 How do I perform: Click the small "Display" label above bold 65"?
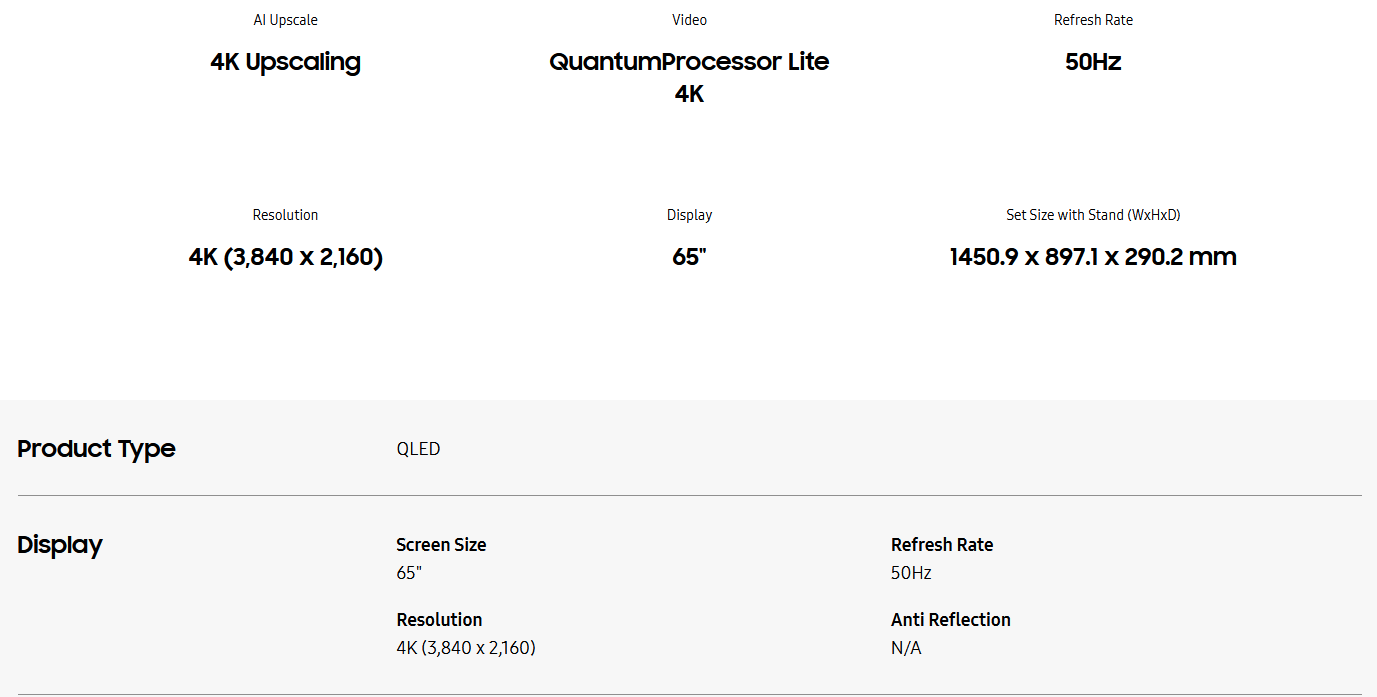pos(689,215)
